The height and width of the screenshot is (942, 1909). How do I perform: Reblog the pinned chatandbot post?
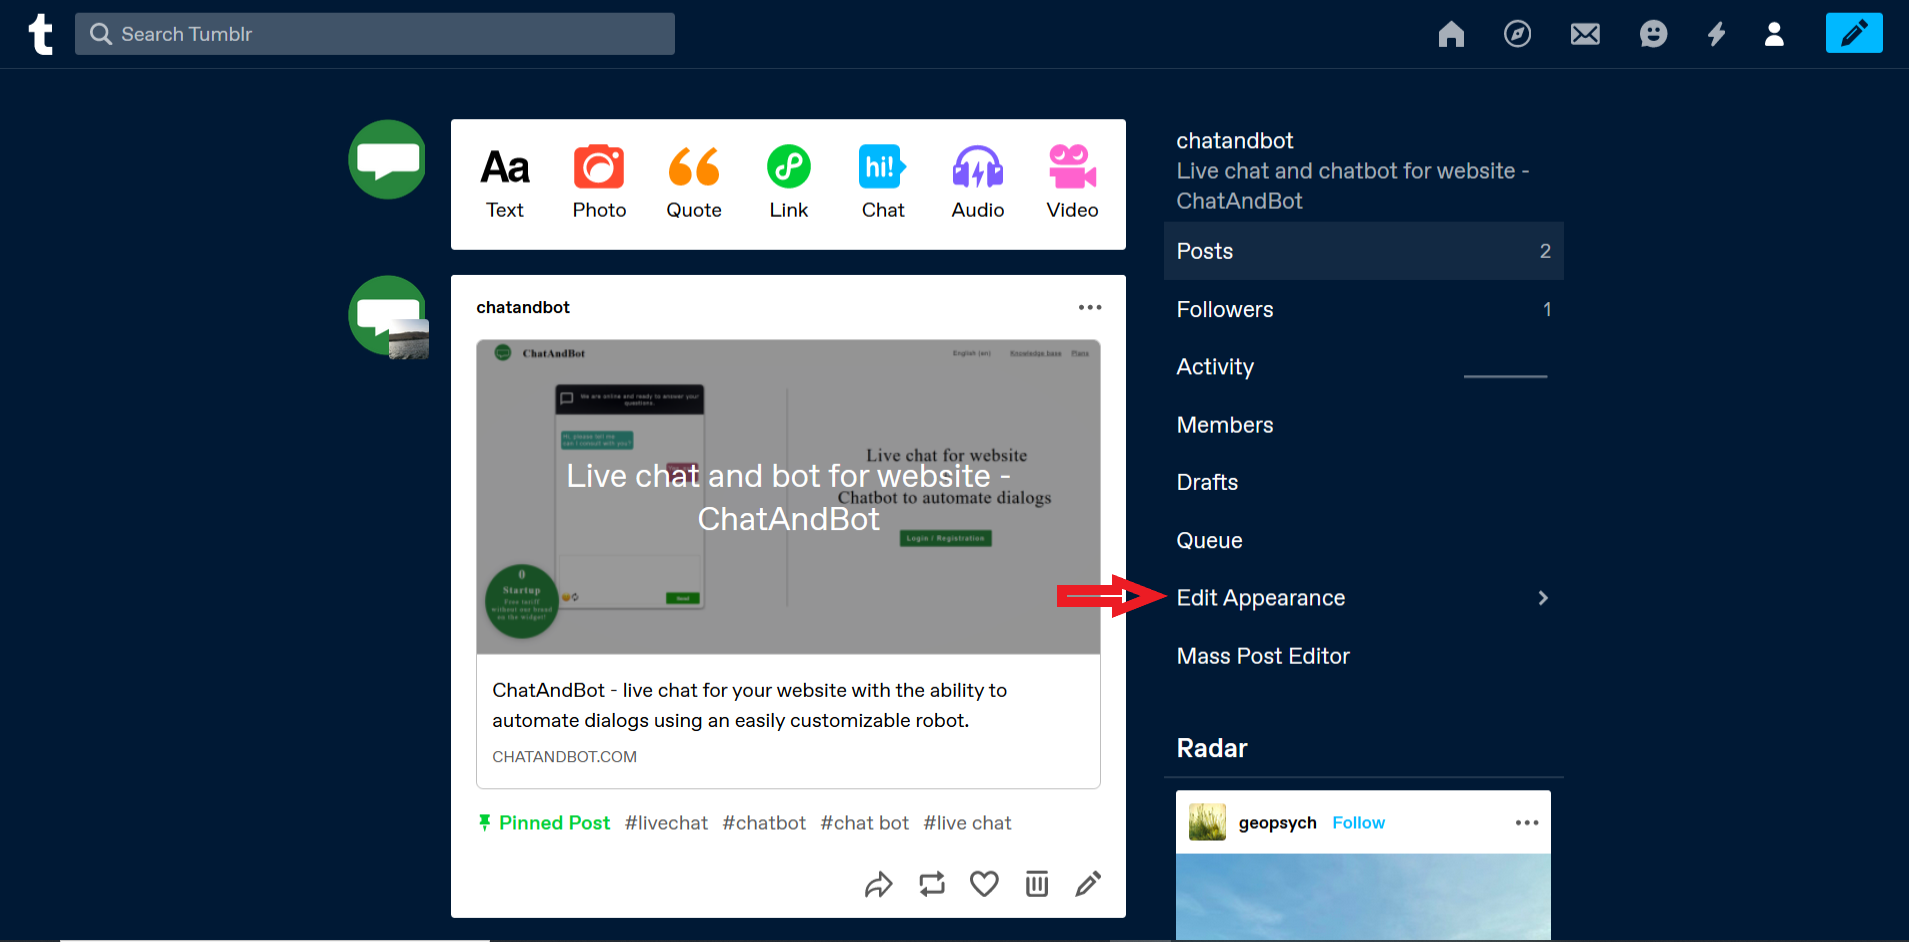931,884
